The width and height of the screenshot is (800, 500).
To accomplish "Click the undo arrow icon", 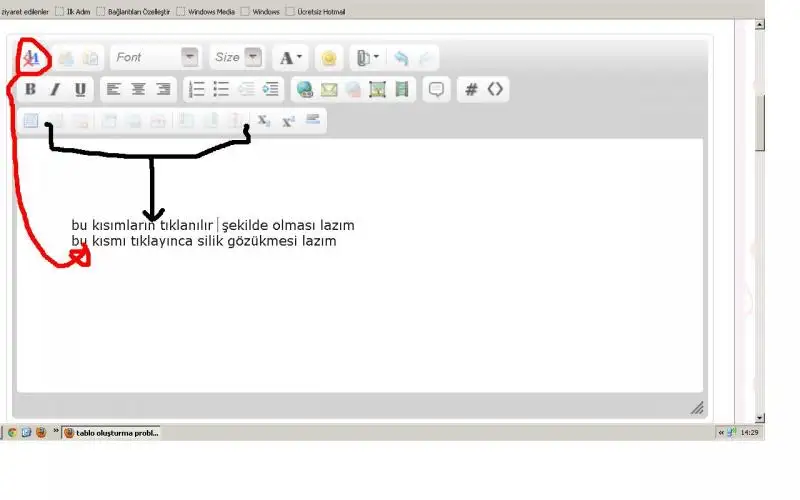I will [x=401, y=58].
